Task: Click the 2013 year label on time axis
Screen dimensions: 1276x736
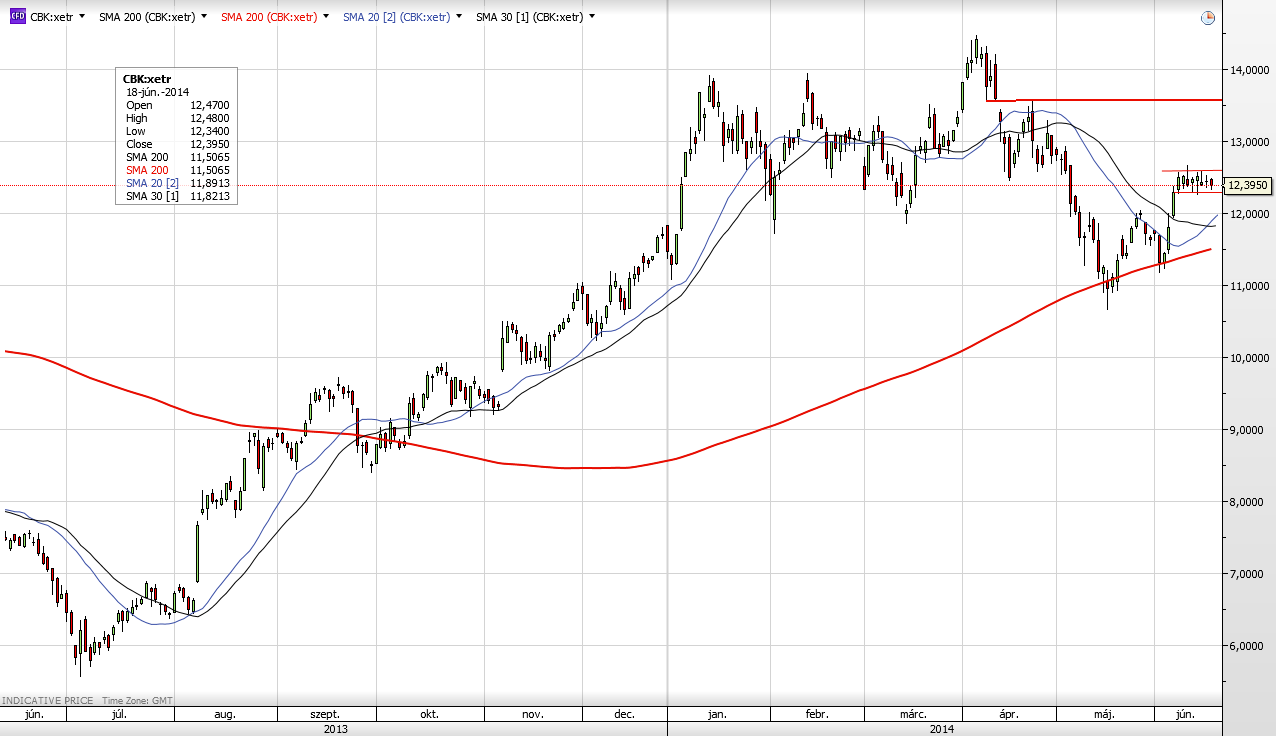Action: click(x=336, y=729)
